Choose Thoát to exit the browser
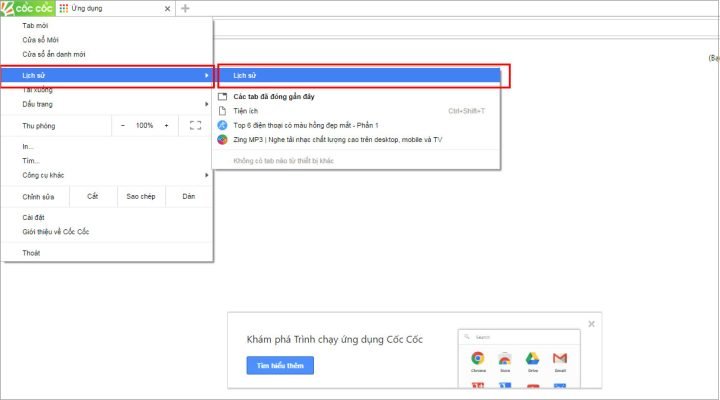The image size is (720, 400). coord(107,253)
